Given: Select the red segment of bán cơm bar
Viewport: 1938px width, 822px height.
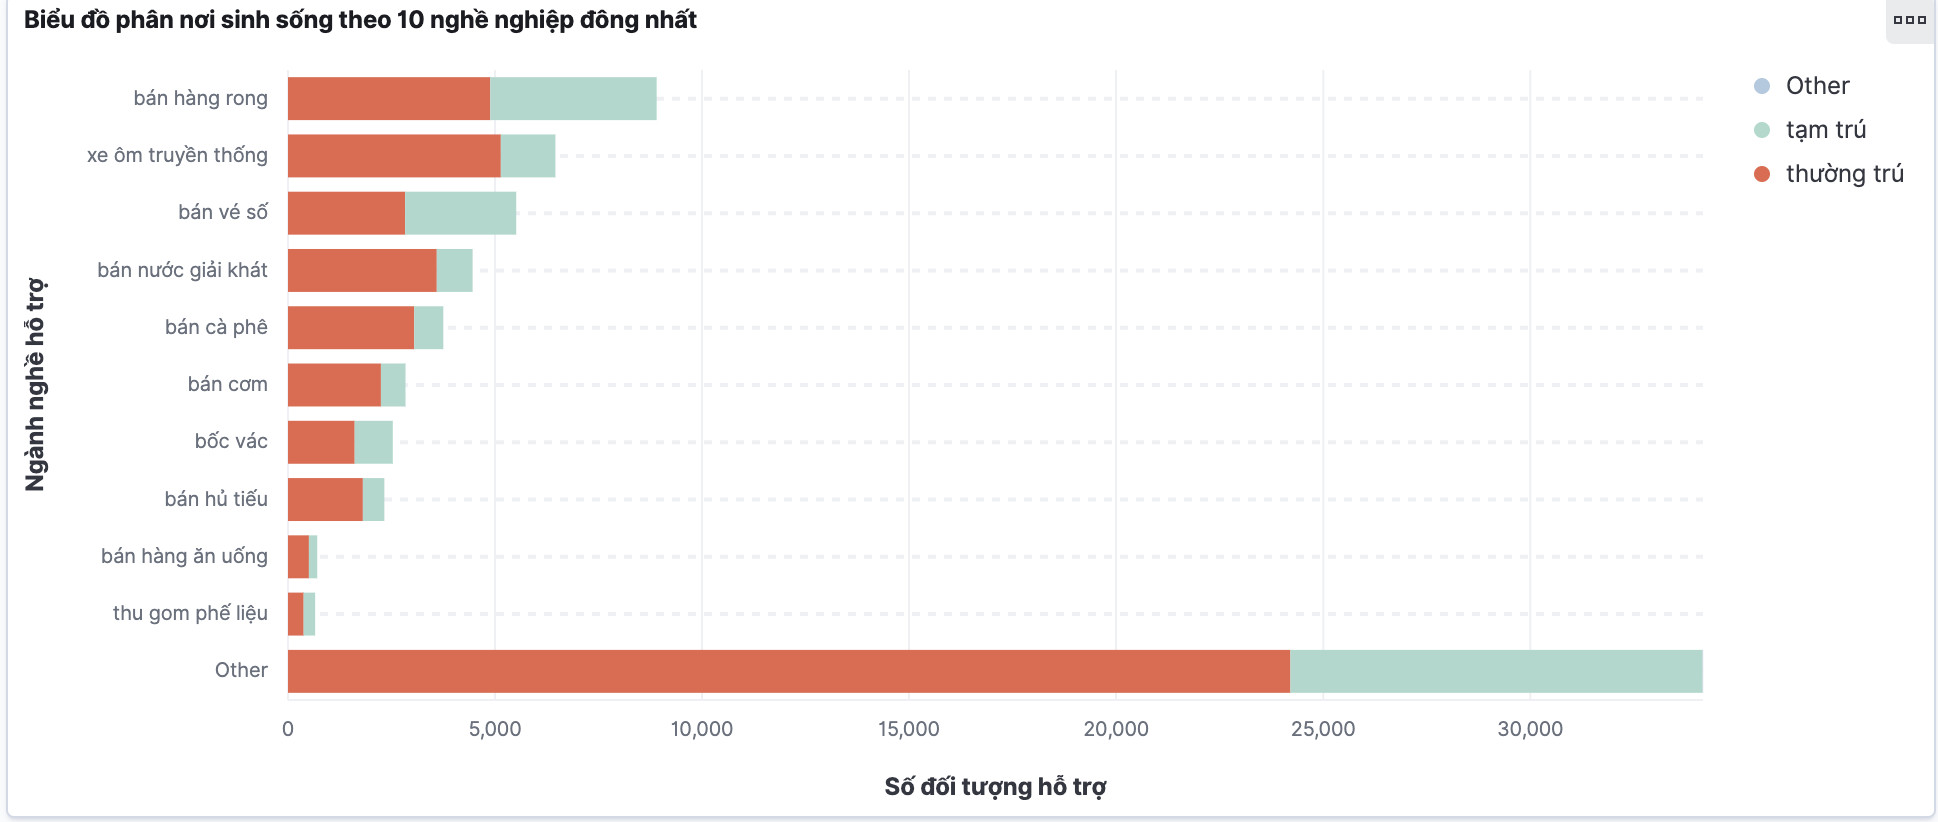Looking at the screenshot, I should 334,385.
